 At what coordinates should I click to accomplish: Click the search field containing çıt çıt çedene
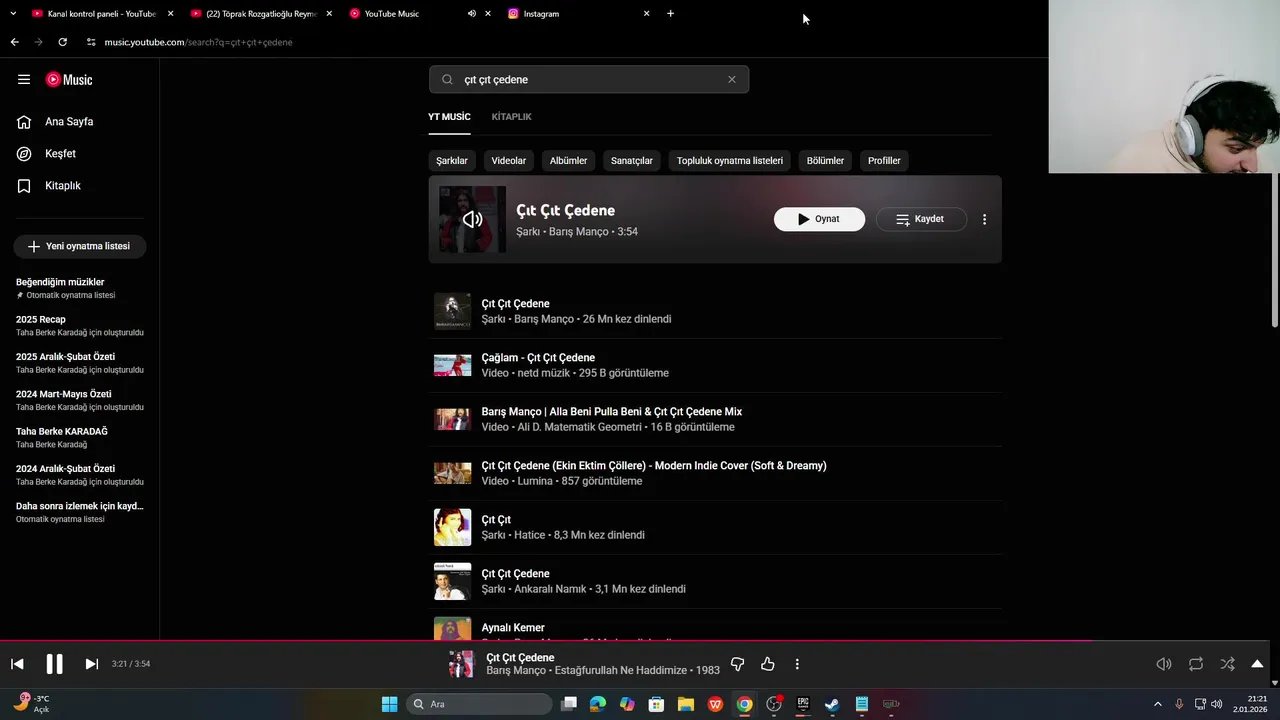(590, 80)
